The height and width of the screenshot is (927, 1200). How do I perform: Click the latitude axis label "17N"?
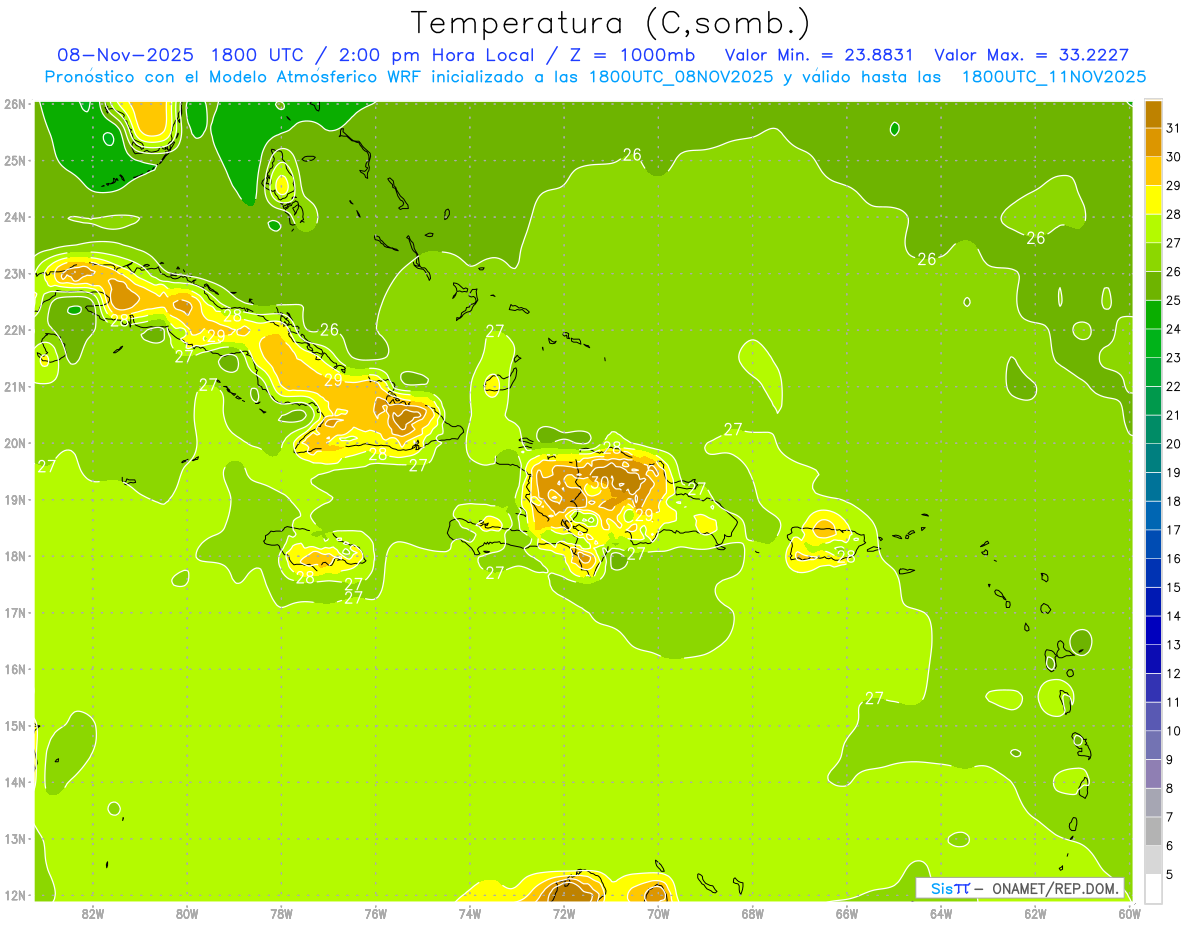(14, 612)
